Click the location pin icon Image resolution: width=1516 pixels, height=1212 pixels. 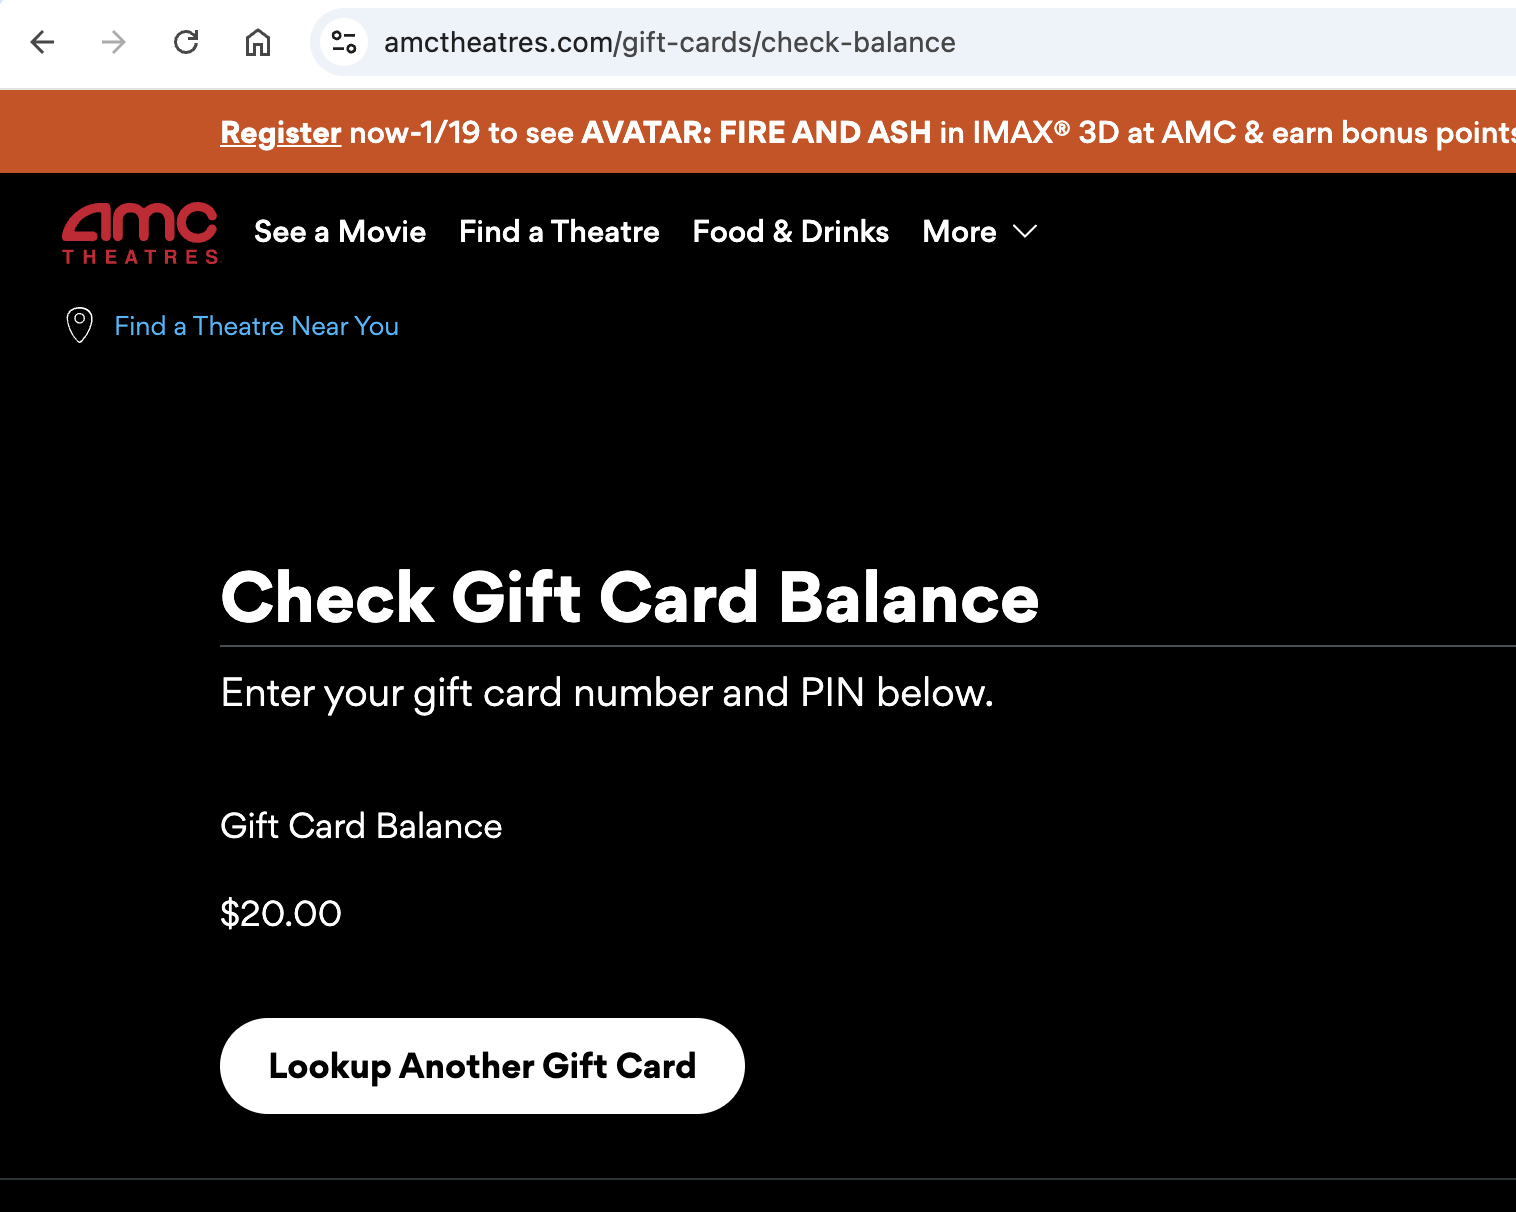coord(79,326)
